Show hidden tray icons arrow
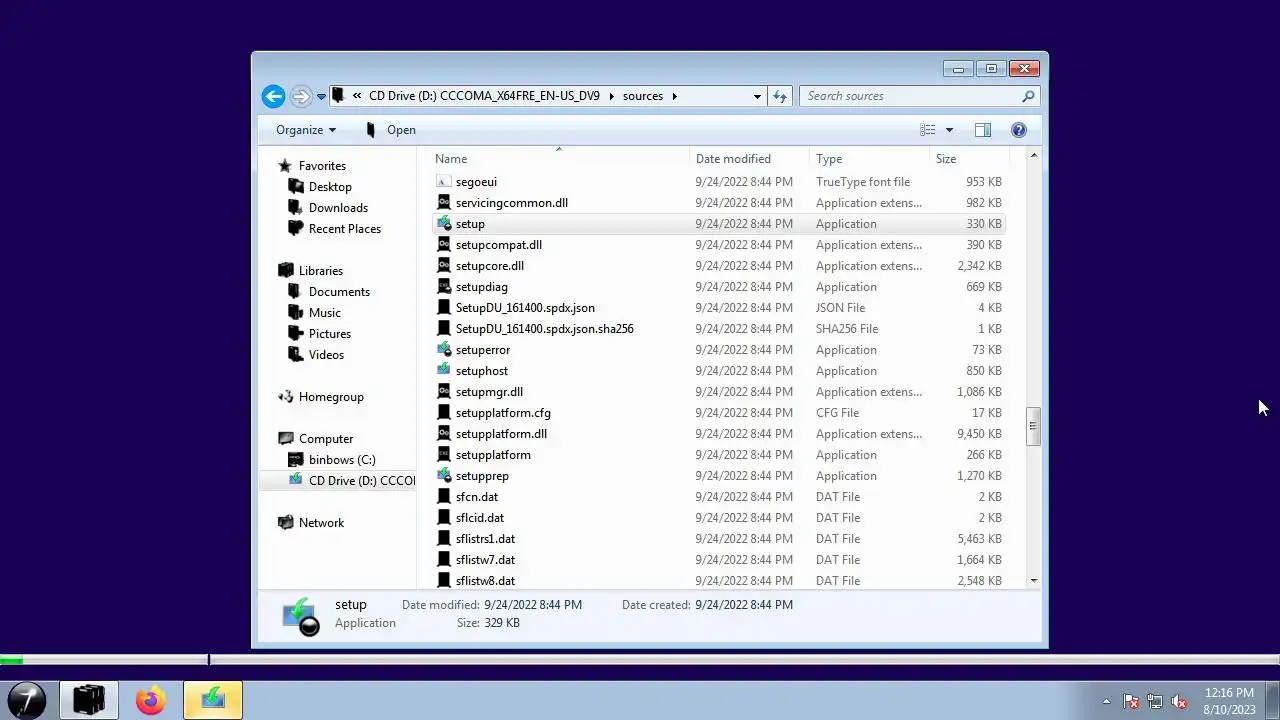 tap(1106, 701)
